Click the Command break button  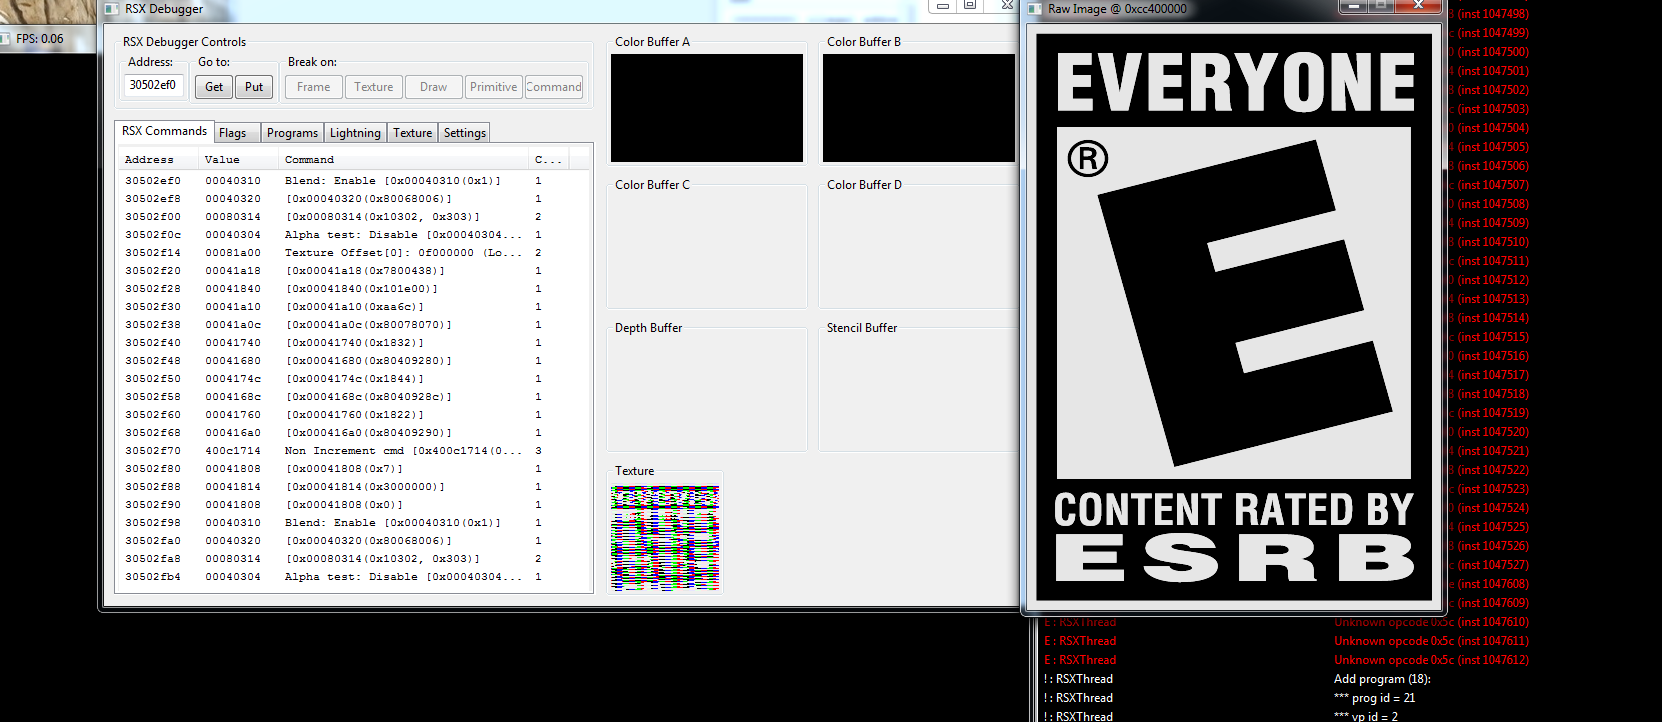point(553,87)
